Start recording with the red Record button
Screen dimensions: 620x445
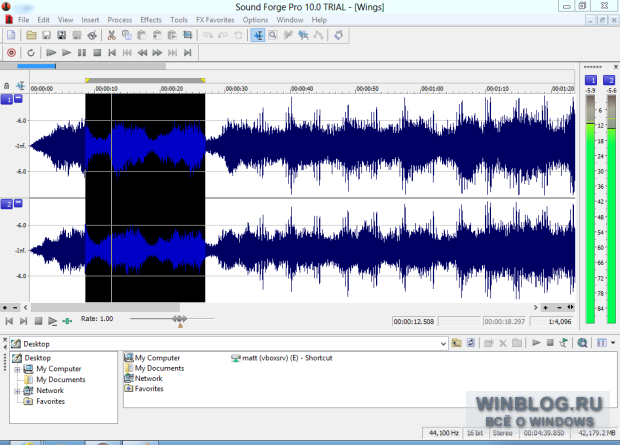[11, 53]
